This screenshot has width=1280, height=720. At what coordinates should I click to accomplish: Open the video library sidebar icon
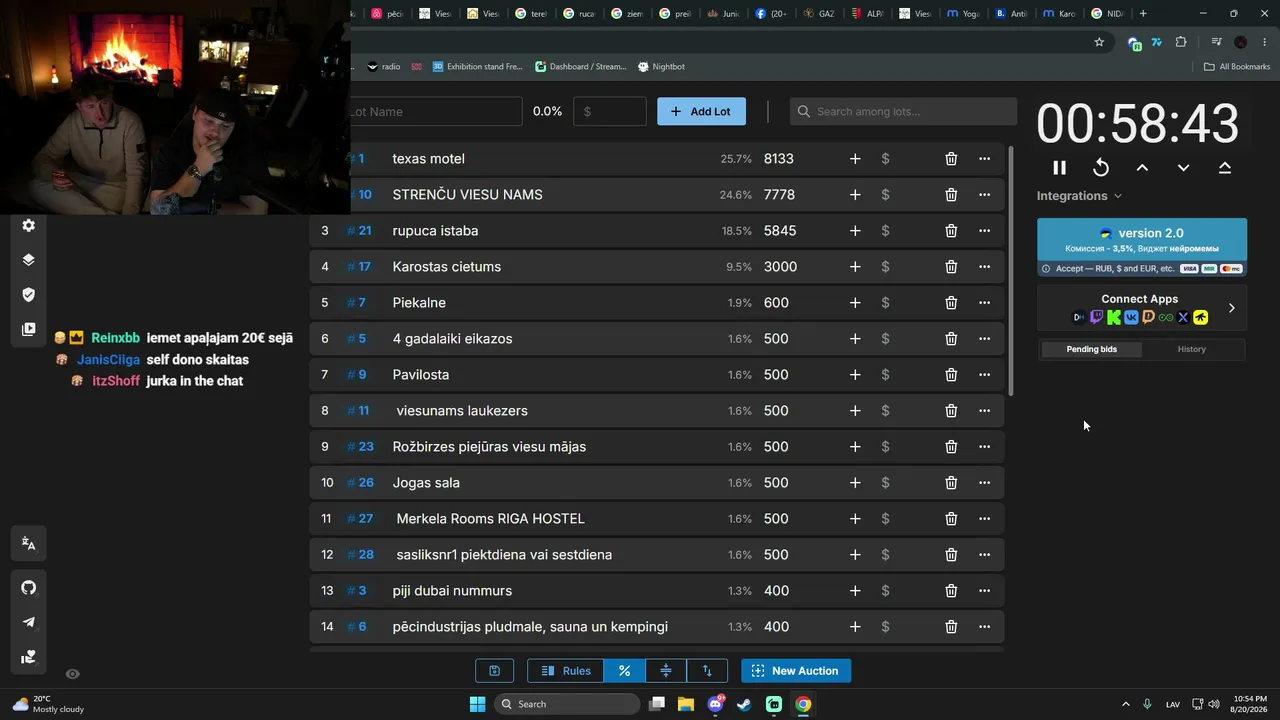click(x=29, y=329)
